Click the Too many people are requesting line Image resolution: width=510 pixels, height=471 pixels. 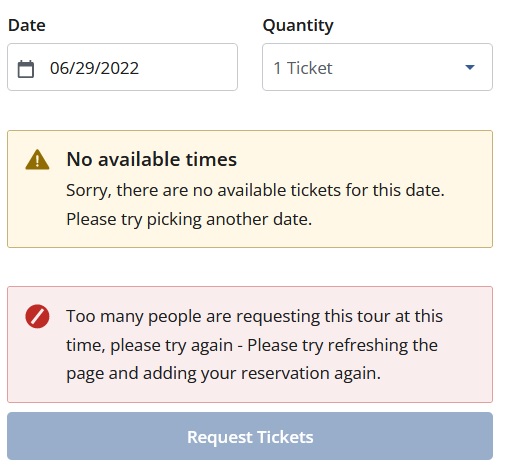point(254,317)
